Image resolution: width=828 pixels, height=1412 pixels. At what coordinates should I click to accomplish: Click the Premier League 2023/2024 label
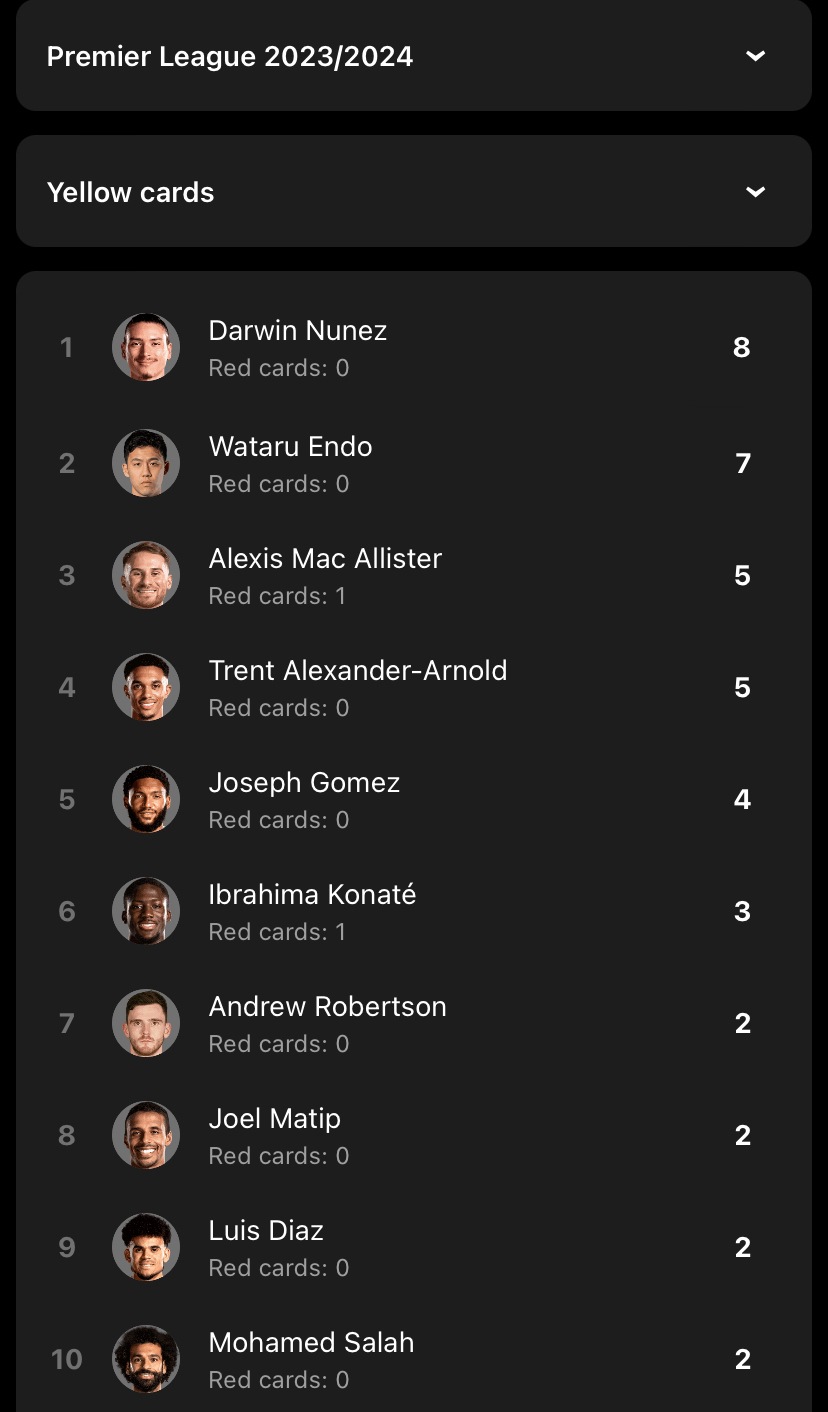[230, 56]
